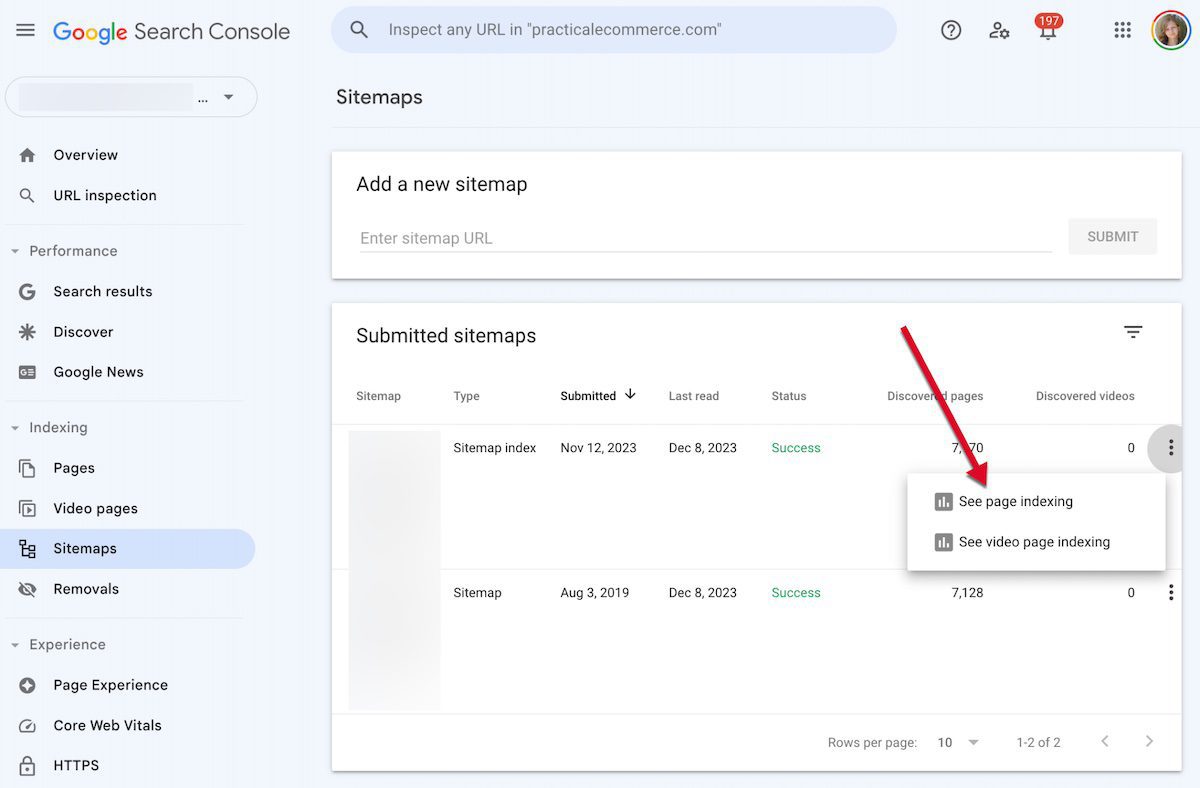This screenshot has width=1200, height=788.
Task: Select See video page indexing
Action: tap(1036, 542)
